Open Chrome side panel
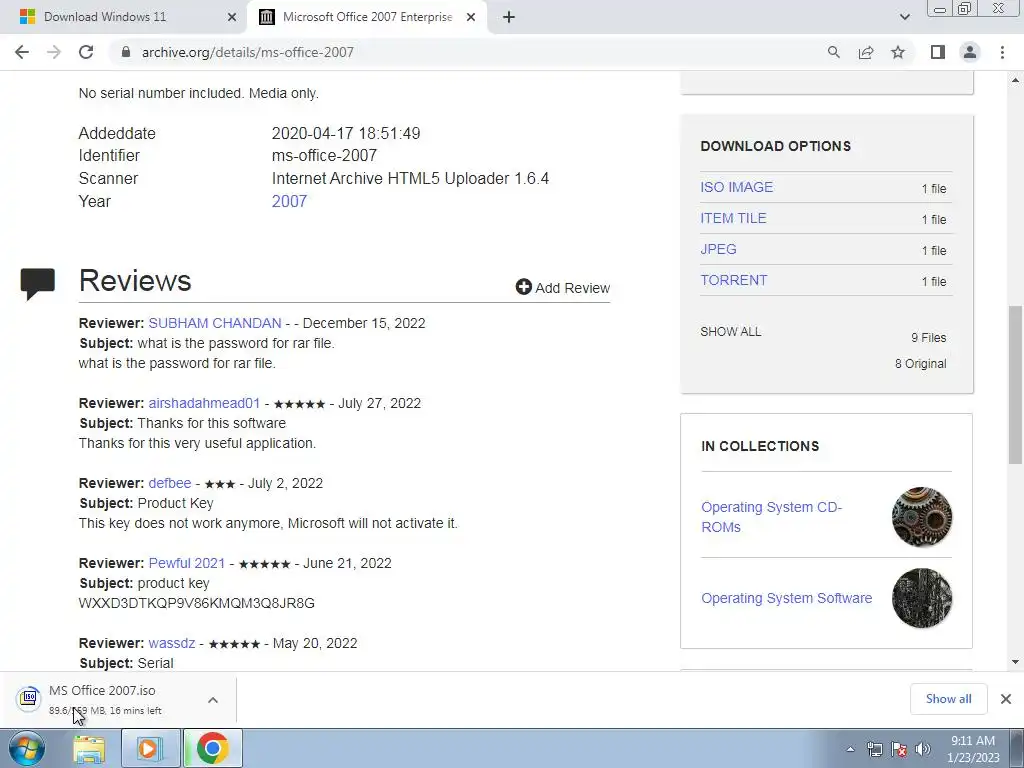Viewport: 1024px width, 768px height. [x=938, y=52]
